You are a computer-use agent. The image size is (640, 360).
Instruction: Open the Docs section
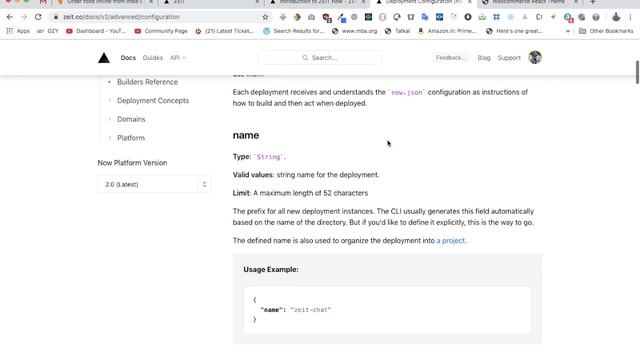click(128, 58)
